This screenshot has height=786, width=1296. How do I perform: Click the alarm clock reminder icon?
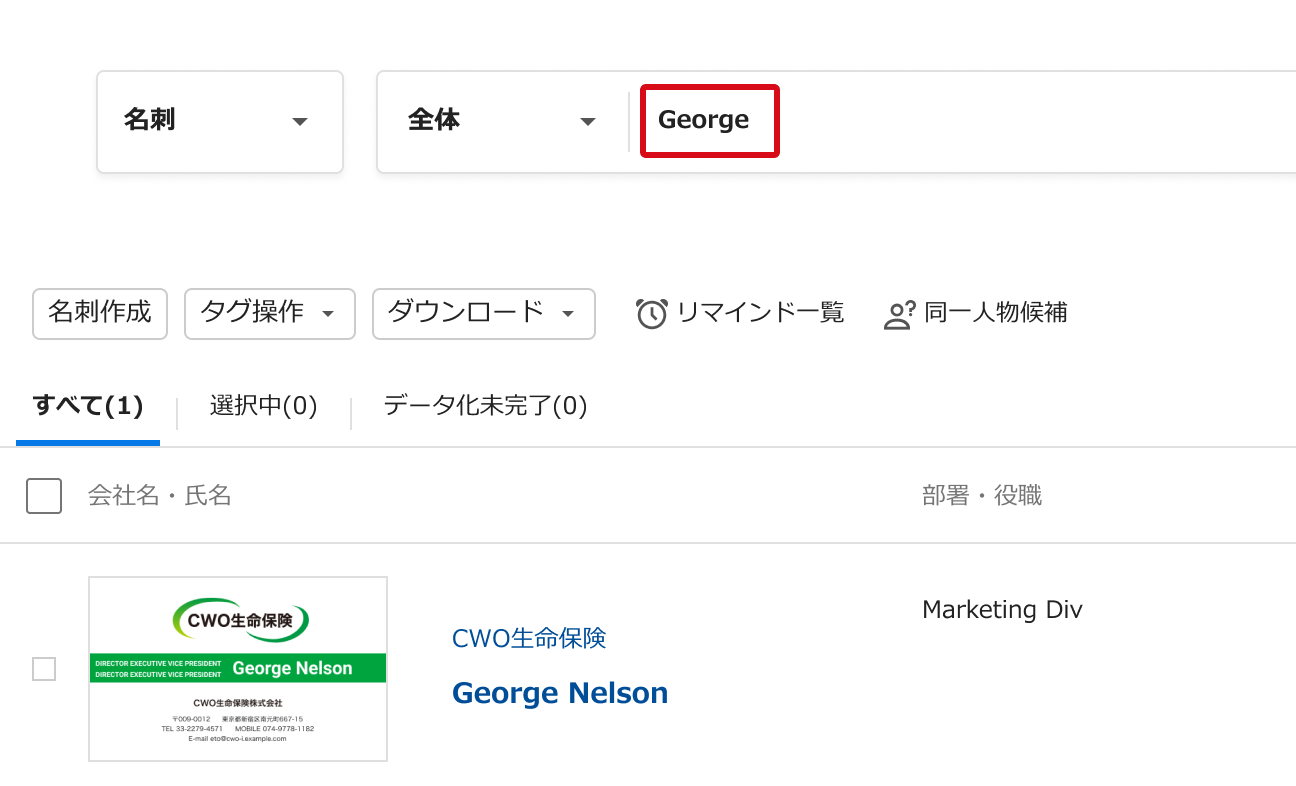pos(651,313)
